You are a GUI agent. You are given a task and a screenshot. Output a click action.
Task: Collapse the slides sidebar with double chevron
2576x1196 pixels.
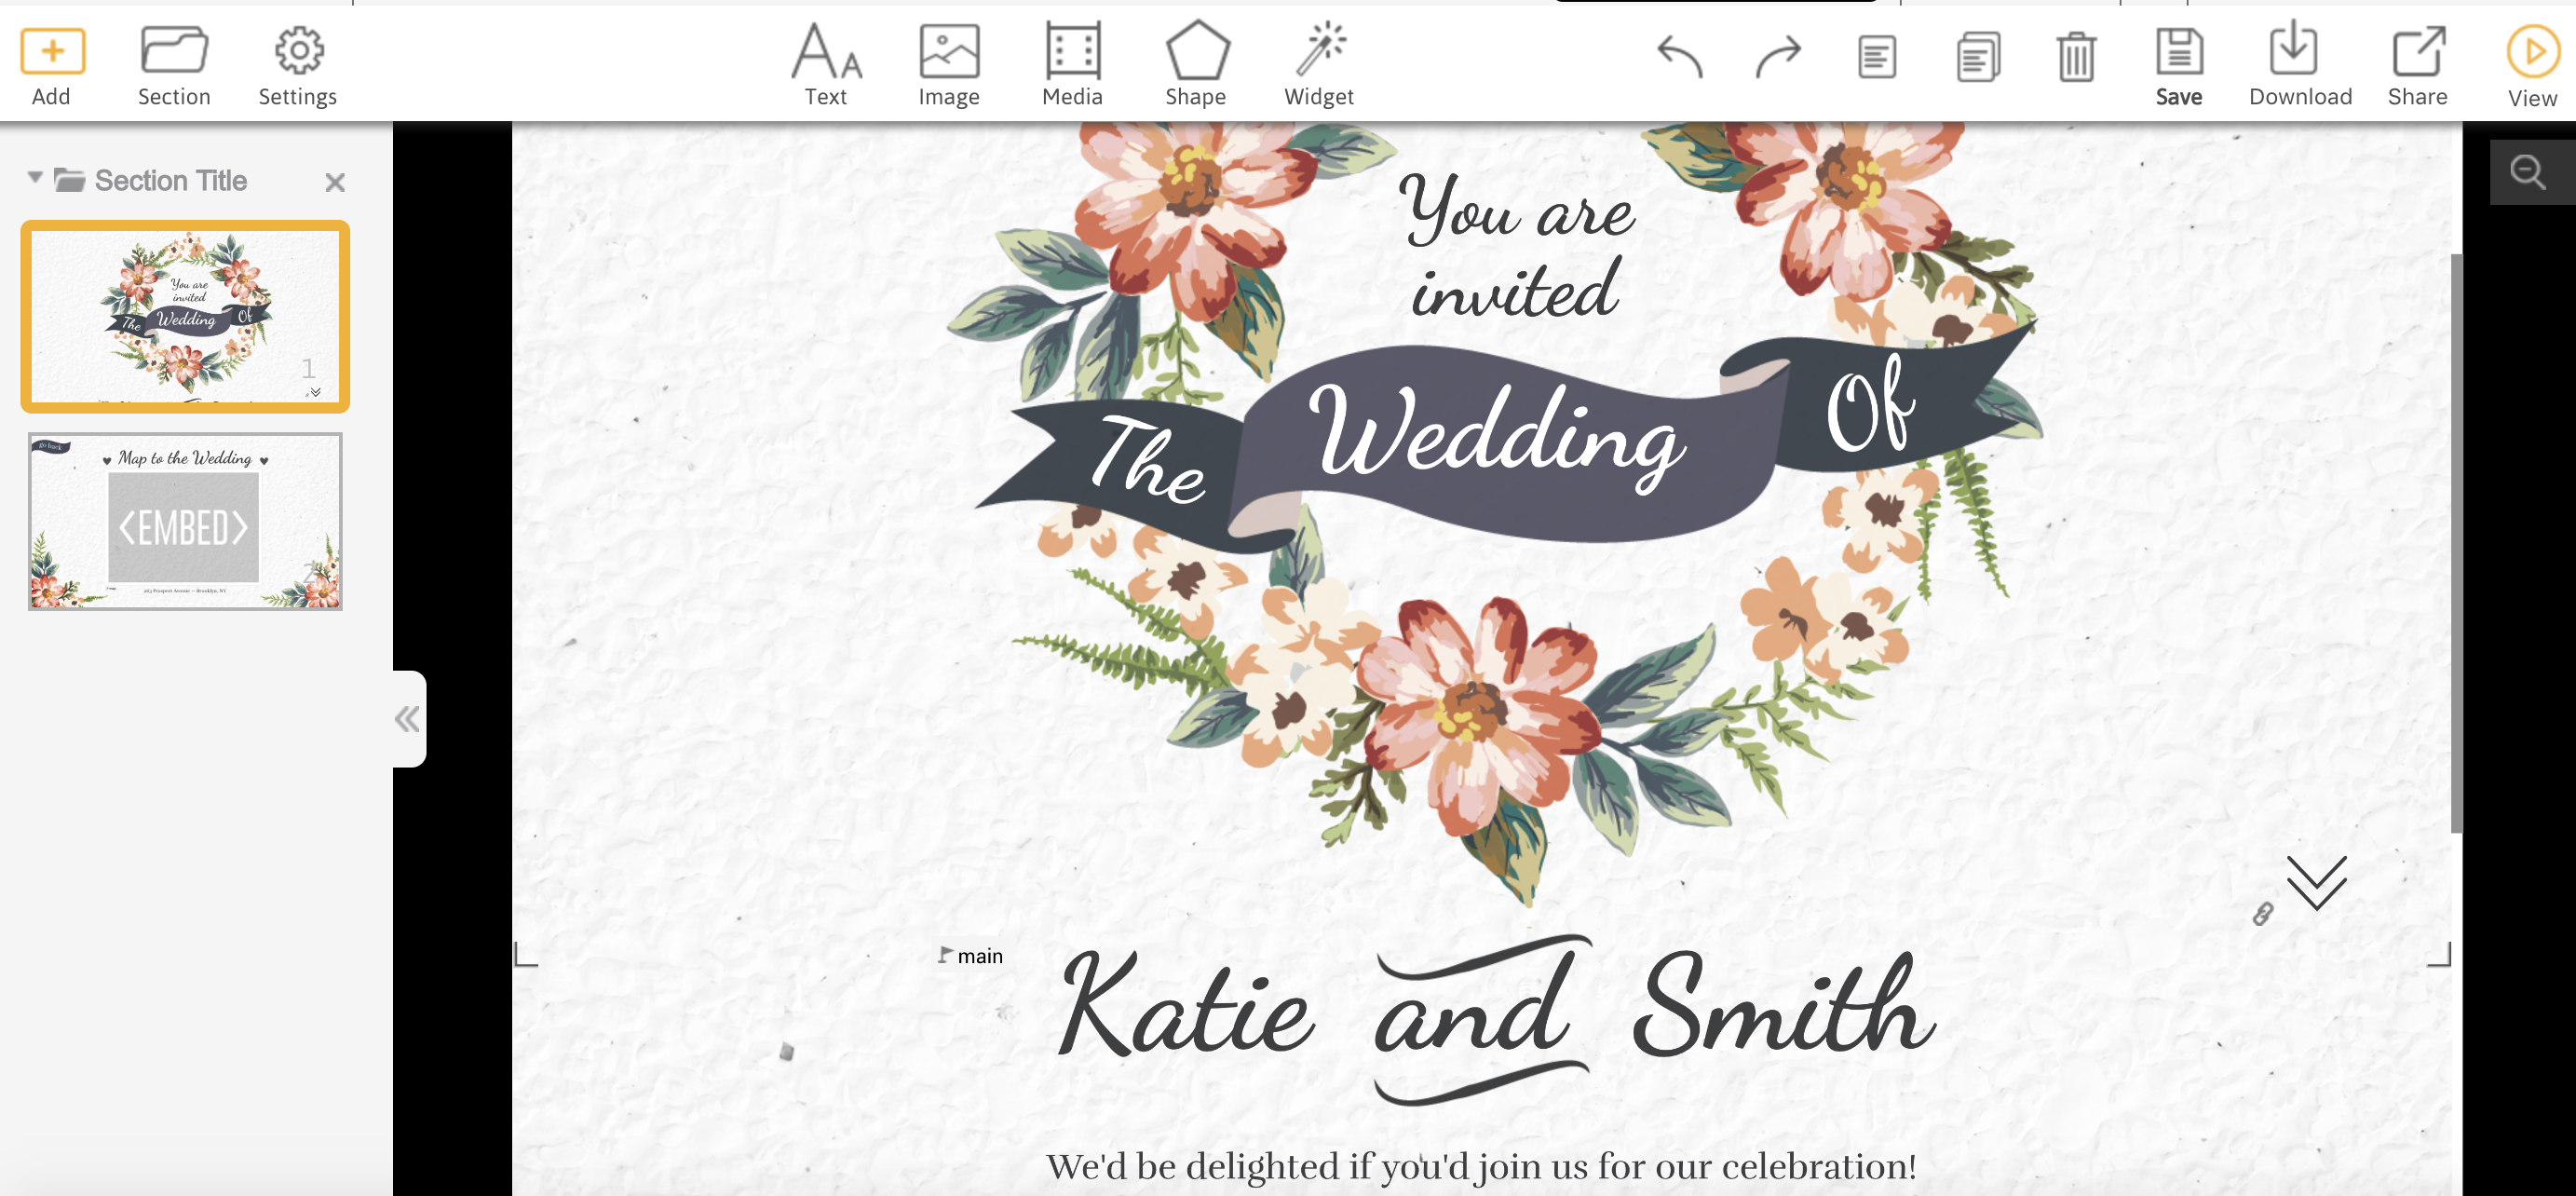(x=407, y=719)
